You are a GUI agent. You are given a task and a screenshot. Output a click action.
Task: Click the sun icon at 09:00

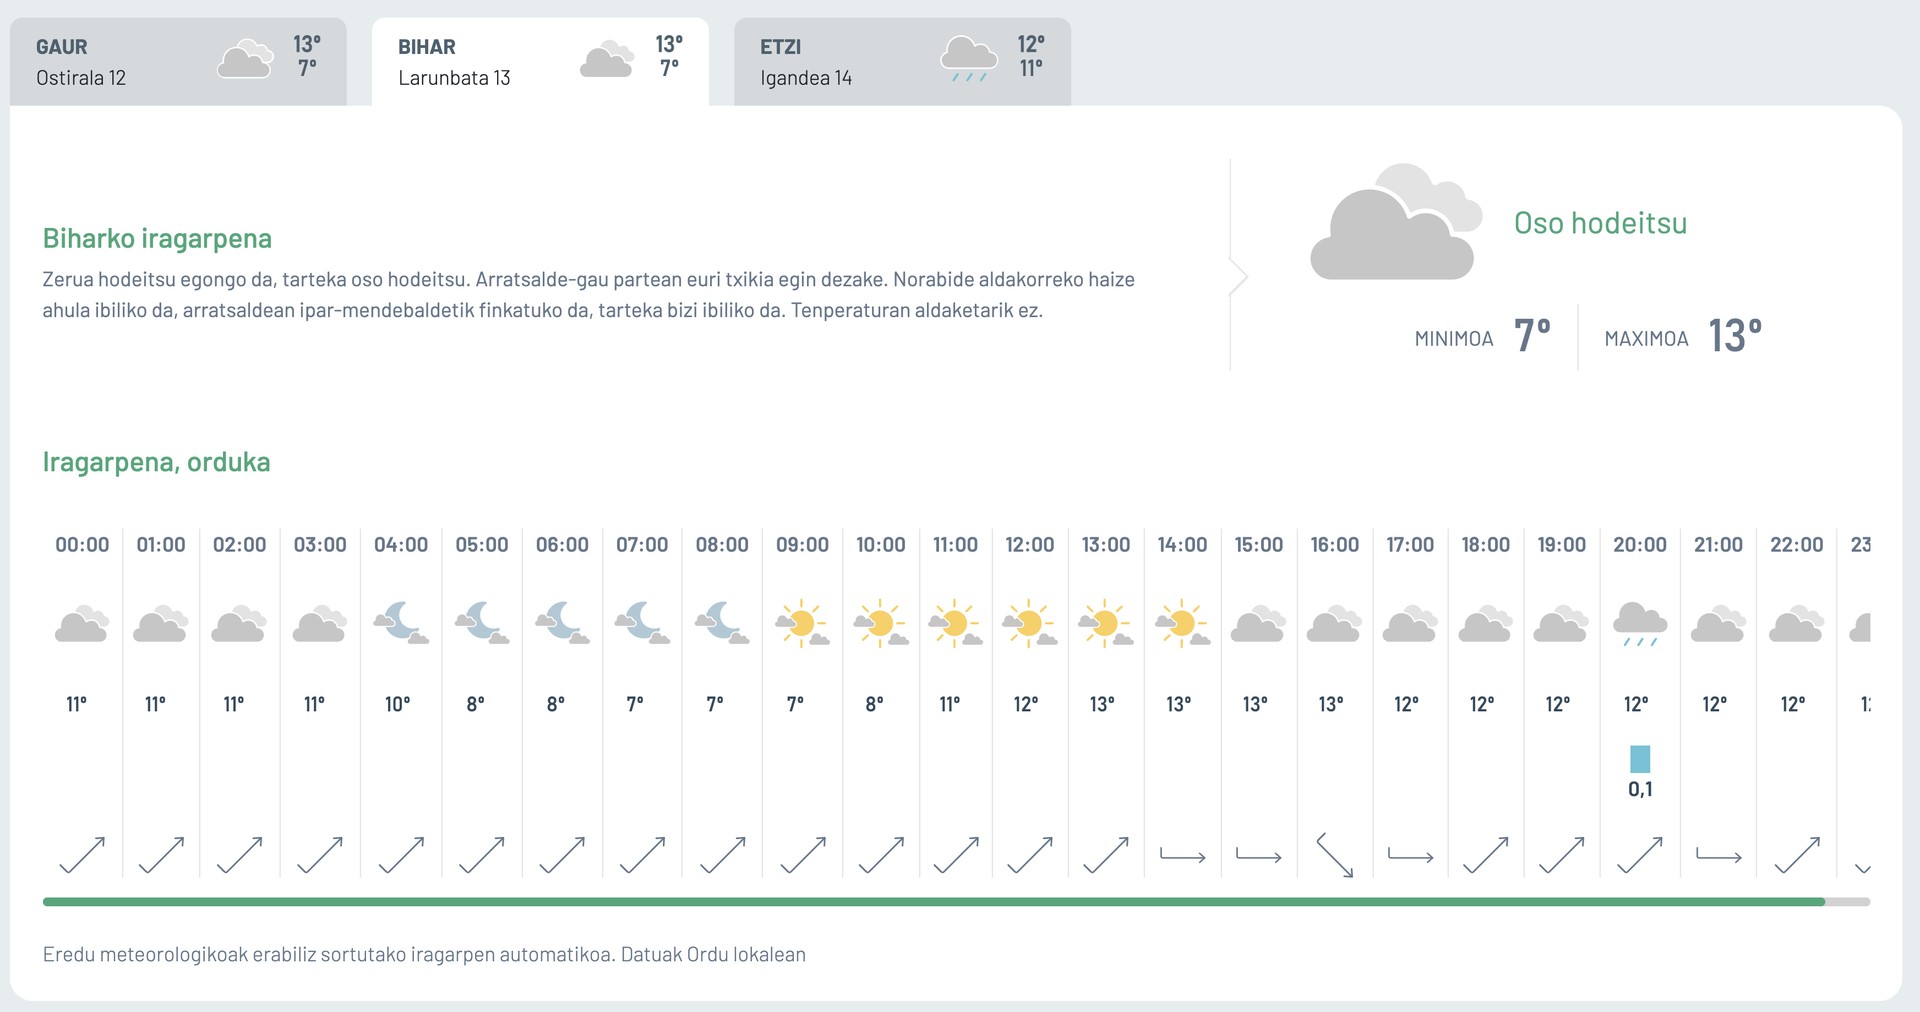pyautogui.click(x=802, y=623)
